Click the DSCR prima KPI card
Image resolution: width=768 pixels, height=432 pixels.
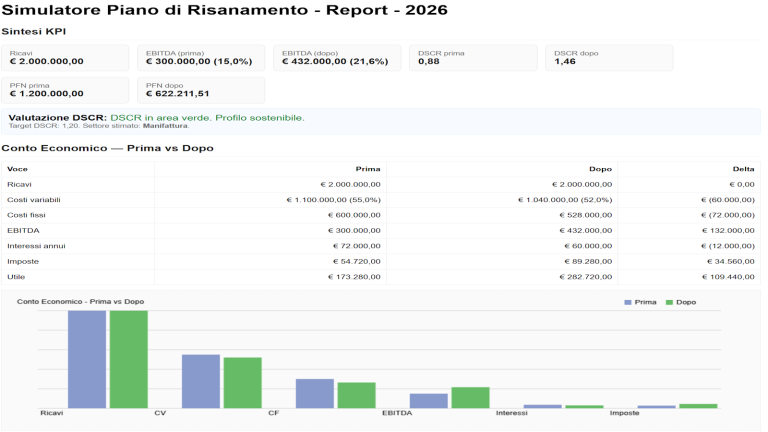tap(474, 58)
